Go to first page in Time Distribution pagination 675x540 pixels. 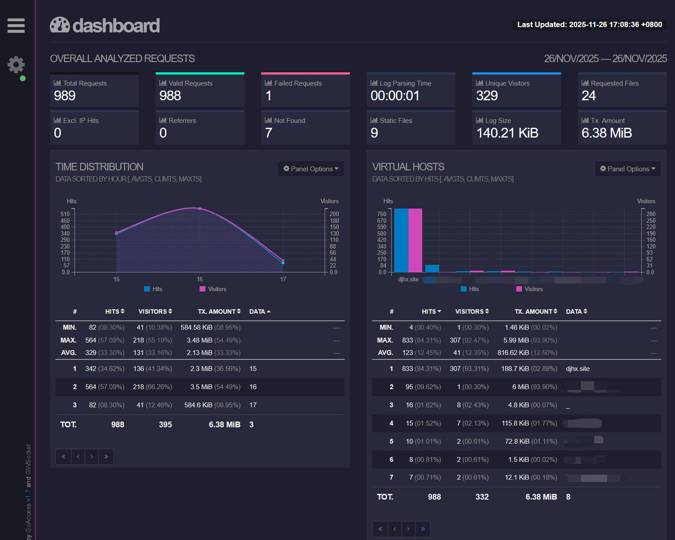63,456
